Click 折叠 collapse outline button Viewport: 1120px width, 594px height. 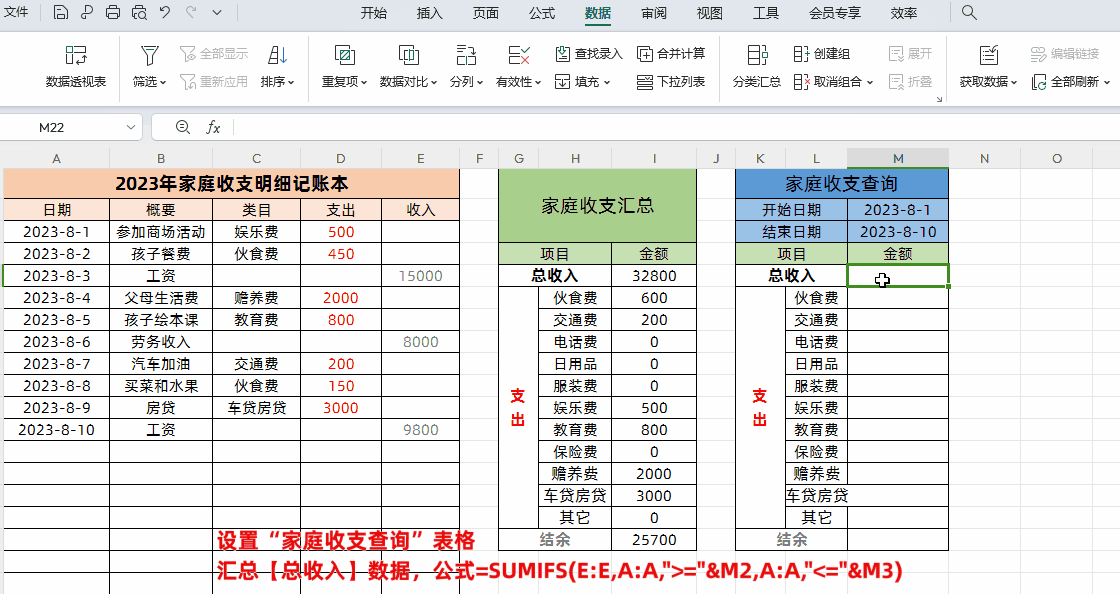click(x=910, y=81)
